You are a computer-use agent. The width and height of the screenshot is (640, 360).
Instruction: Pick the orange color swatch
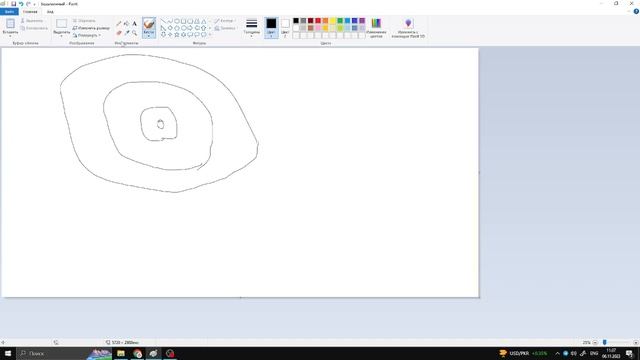[325, 21]
